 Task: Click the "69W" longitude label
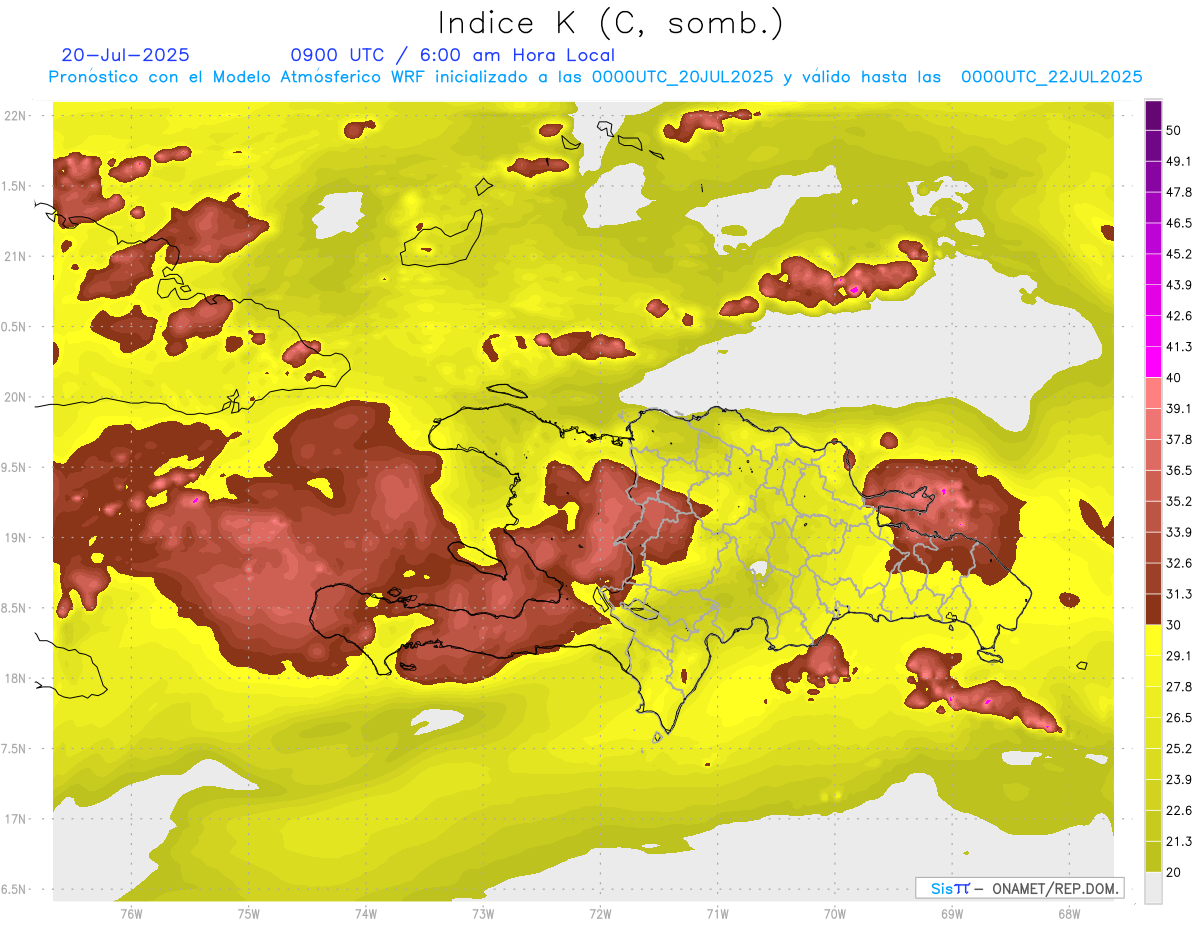pyautogui.click(x=952, y=913)
